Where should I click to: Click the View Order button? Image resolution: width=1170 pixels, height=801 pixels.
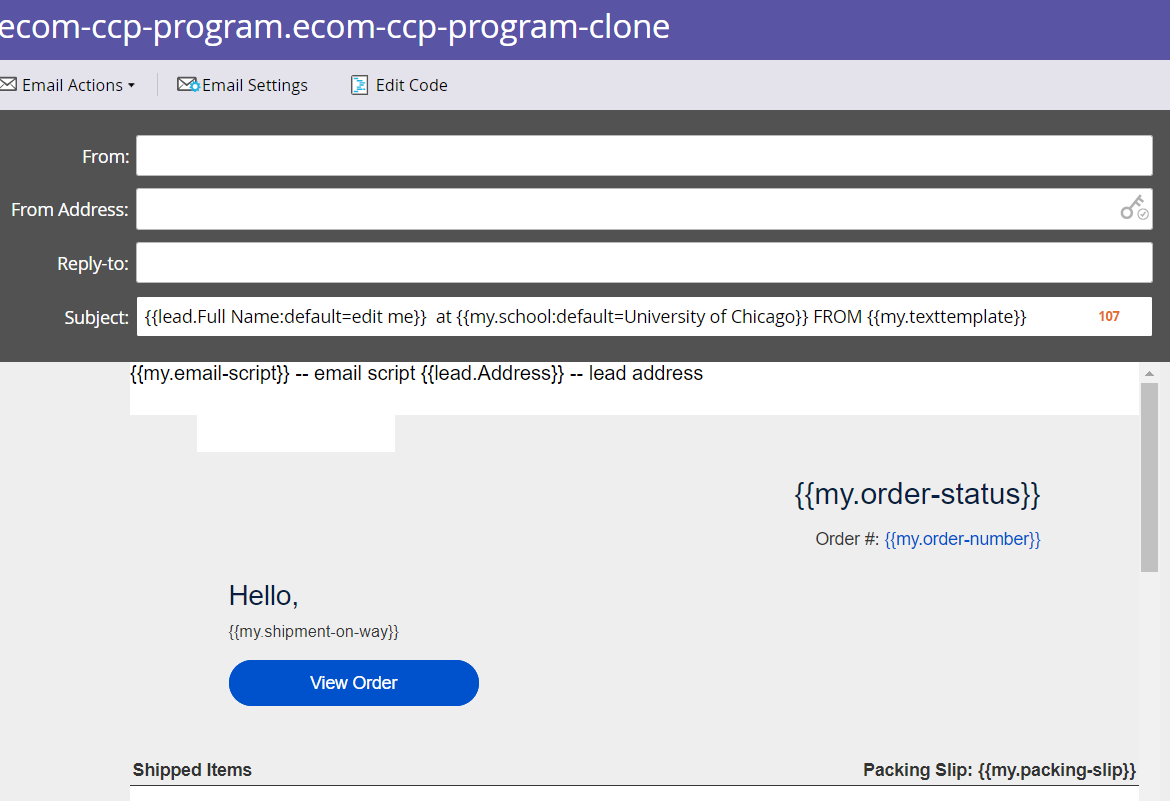pyautogui.click(x=353, y=682)
